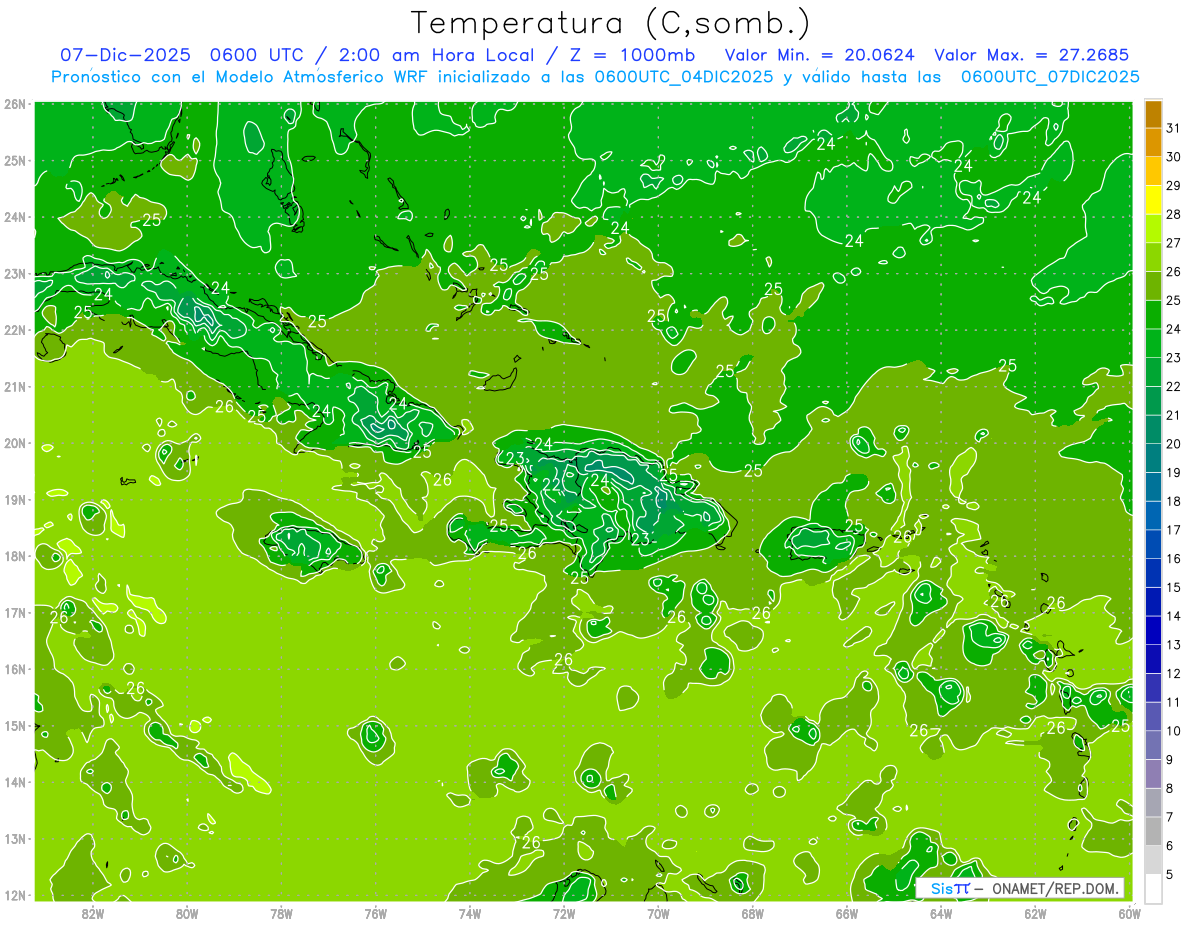
Task: Click the color bar label '20'
Action: click(1173, 444)
